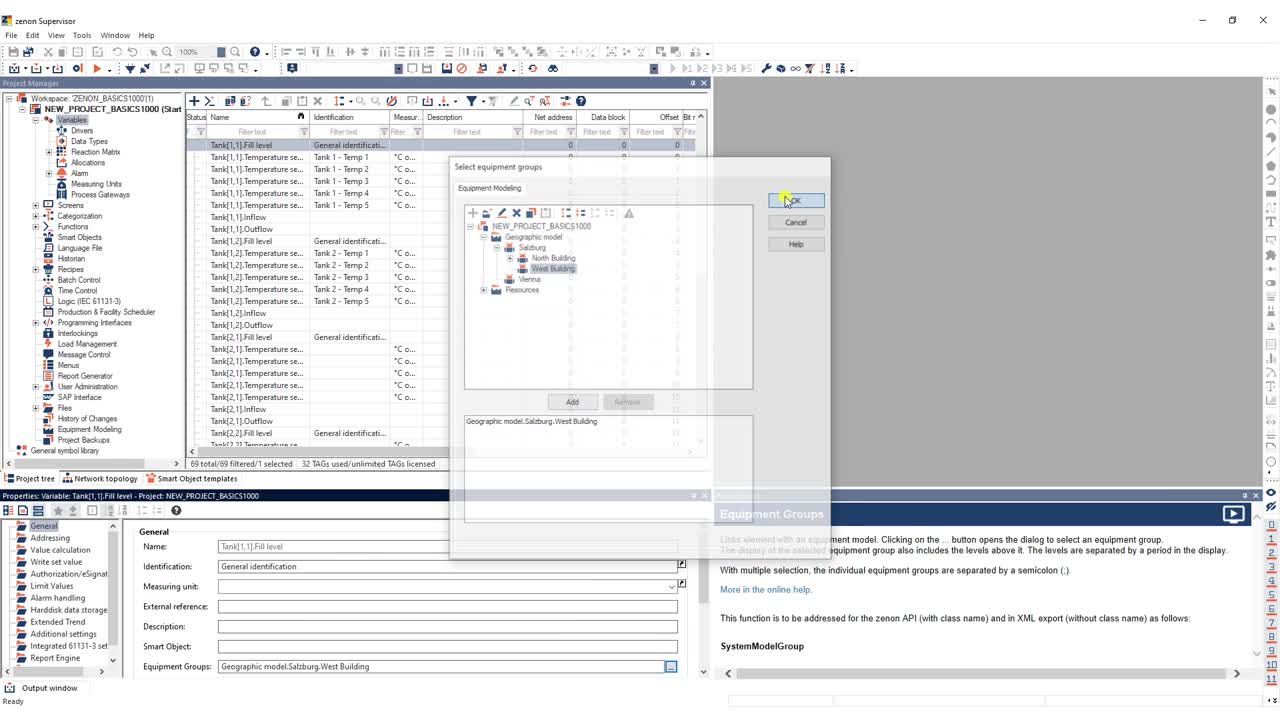Click the video play icon in help panel
This screenshot has width=1280, height=720.
click(x=1234, y=514)
